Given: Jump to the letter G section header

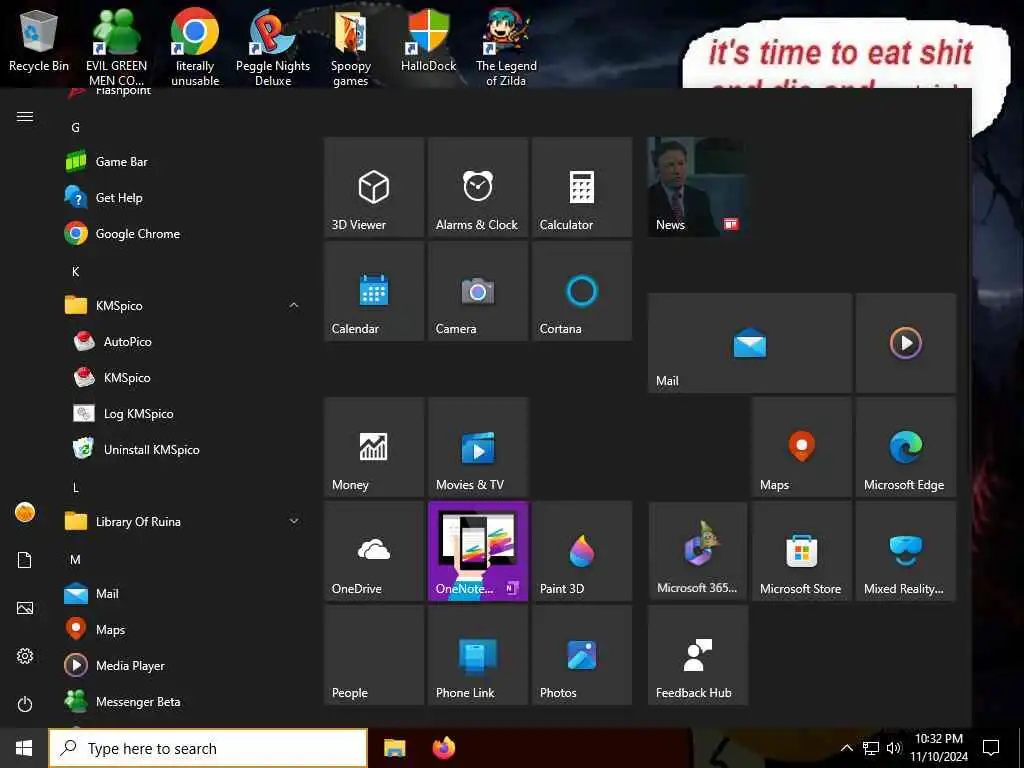Looking at the screenshot, I should point(76,127).
